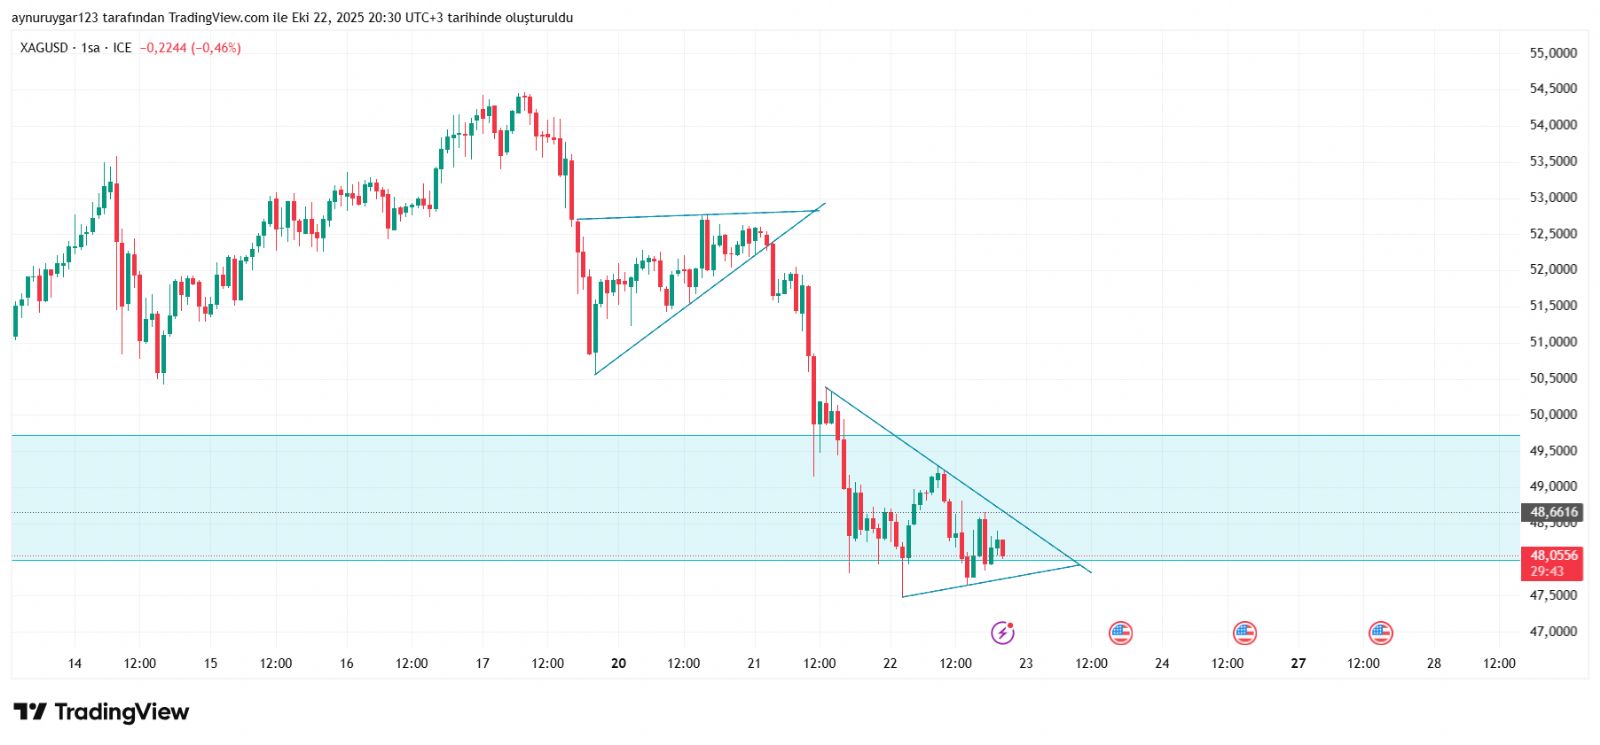
Task: Open the purple lightning event icon
Action: pyautogui.click(x=1002, y=632)
